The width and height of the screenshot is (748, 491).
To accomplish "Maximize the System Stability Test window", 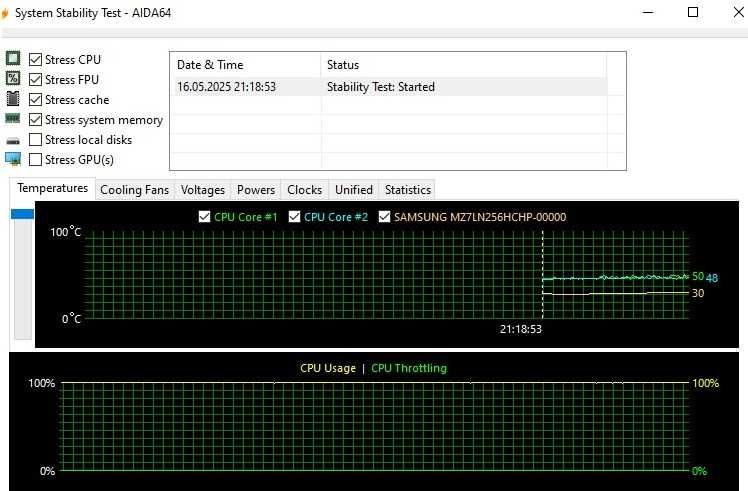I will (x=693, y=12).
